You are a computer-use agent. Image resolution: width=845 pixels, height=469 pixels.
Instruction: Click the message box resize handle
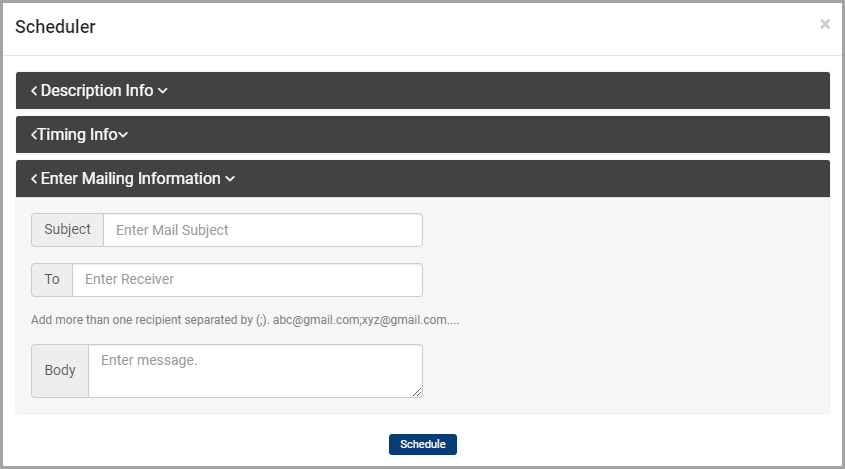[x=417, y=392]
